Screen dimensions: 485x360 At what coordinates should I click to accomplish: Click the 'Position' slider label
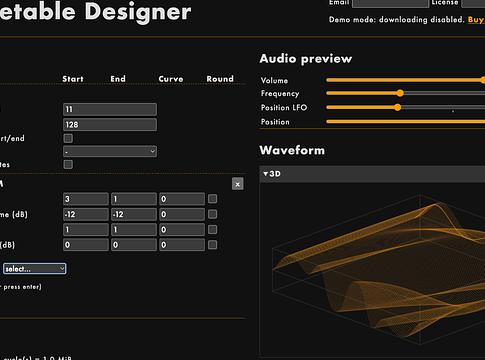click(x=275, y=122)
